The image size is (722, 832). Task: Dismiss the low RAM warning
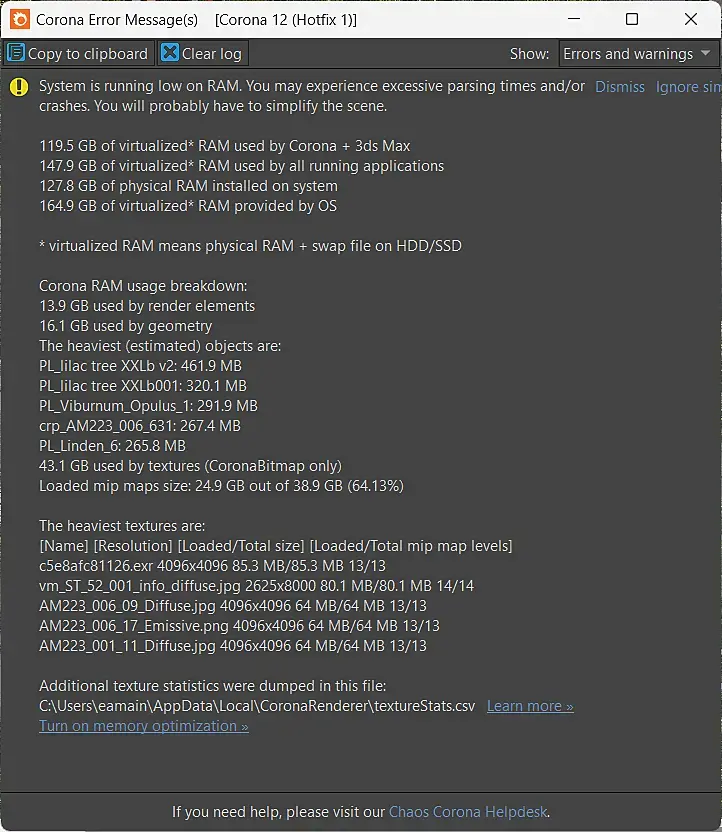pyautogui.click(x=620, y=87)
